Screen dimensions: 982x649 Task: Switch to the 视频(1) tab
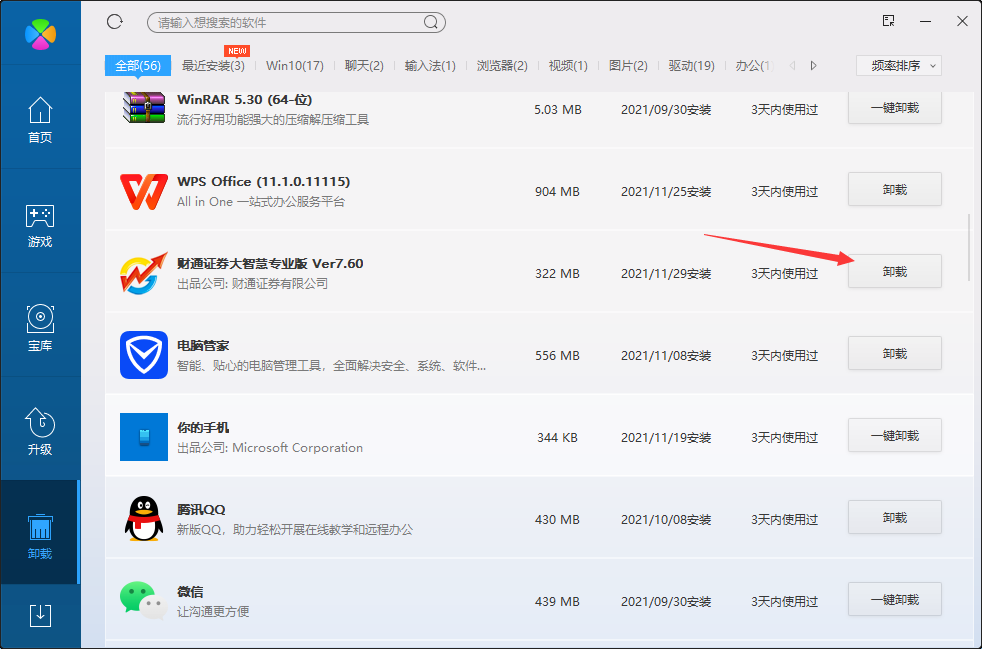tap(568, 66)
